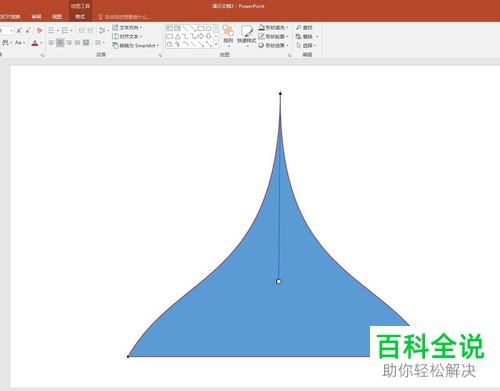The image size is (500, 391).
Task: Open text direction dropdown
Action: point(127,28)
